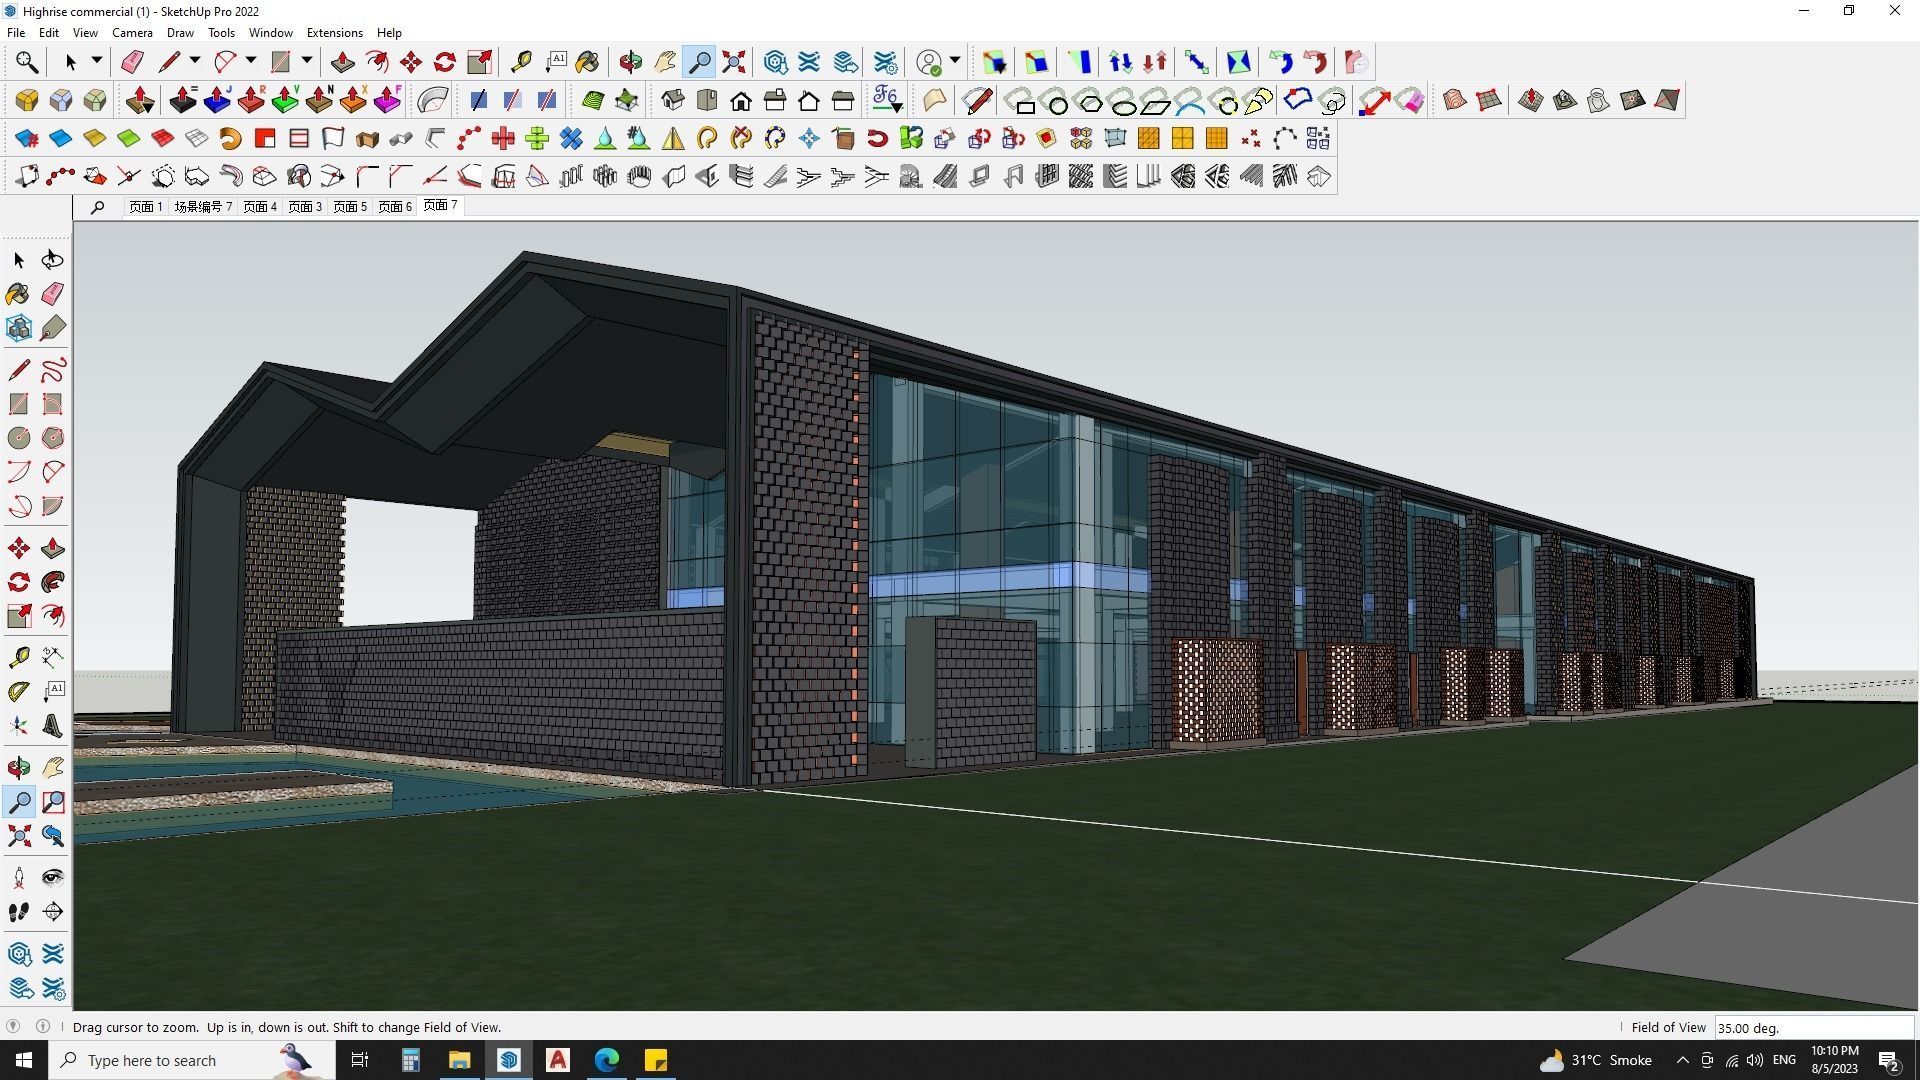
Task: Expand the Shapes tool dropdown arrow
Action: point(307,61)
